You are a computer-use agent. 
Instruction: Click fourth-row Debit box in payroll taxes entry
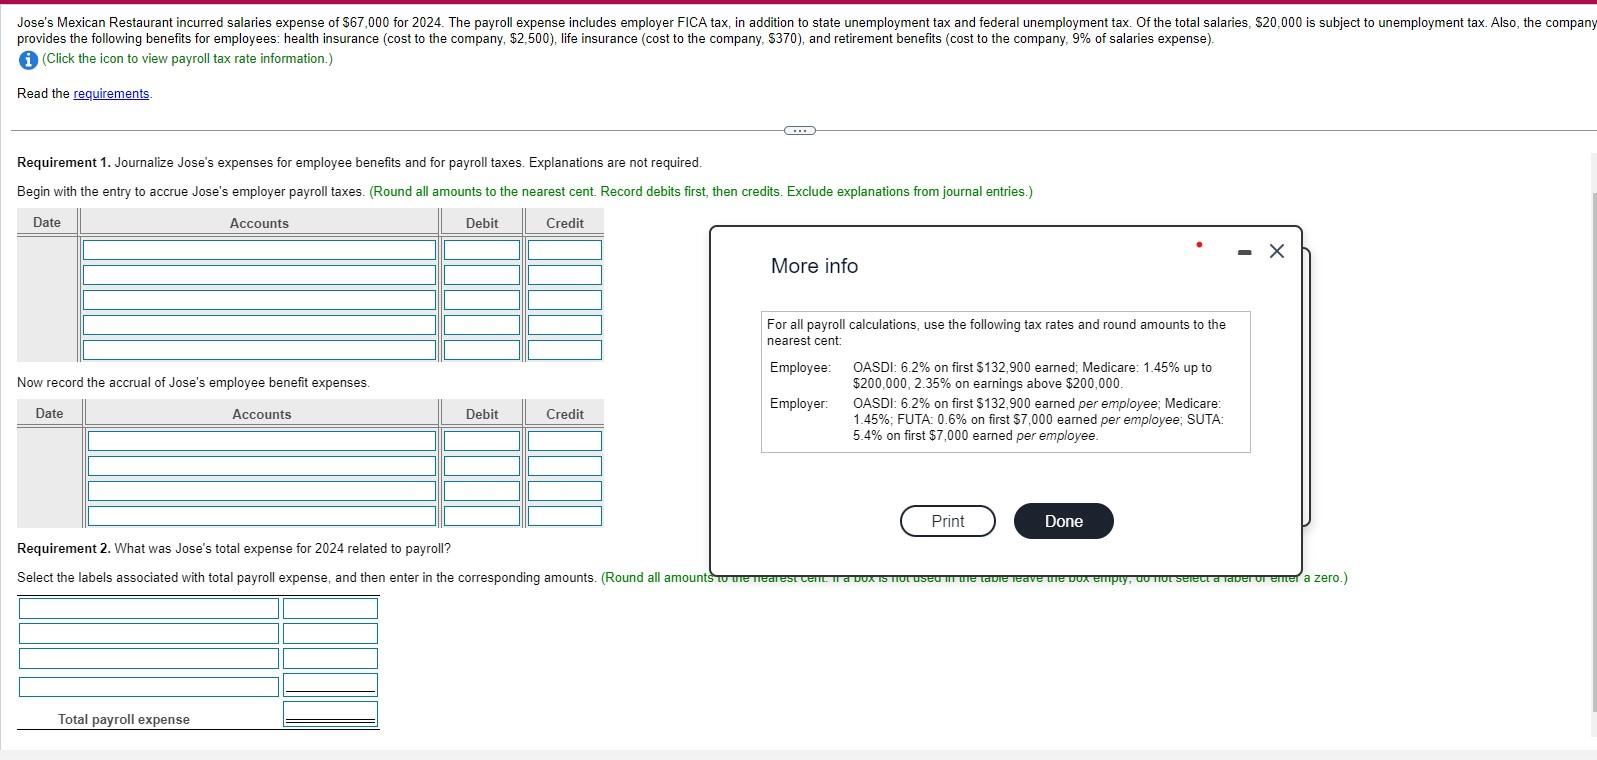(x=482, y=325)
